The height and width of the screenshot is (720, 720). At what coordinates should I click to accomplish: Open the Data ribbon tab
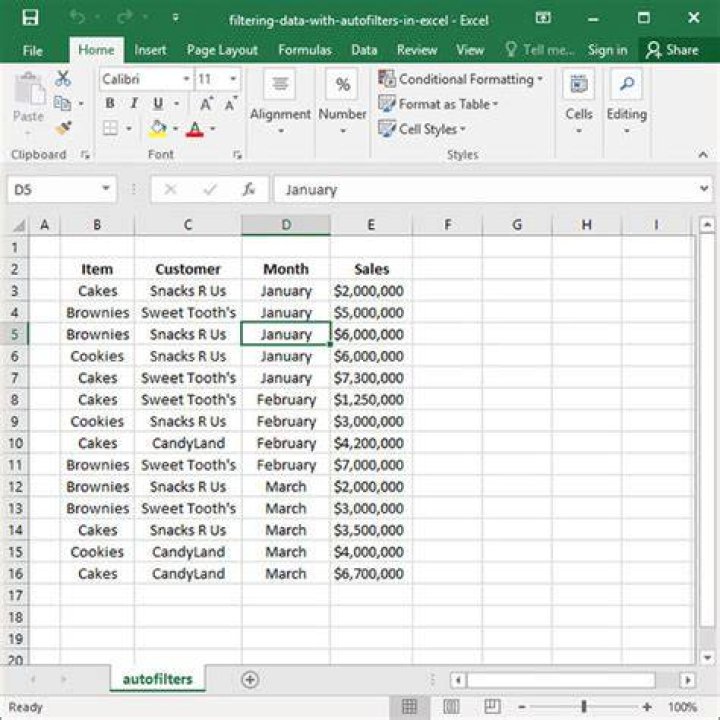364,50
